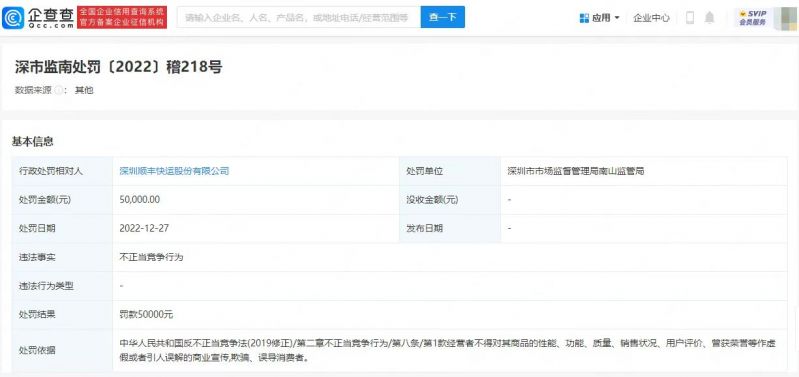Select the 50,000.00 amount value
799x377 pixels.
tap(140, 200)
